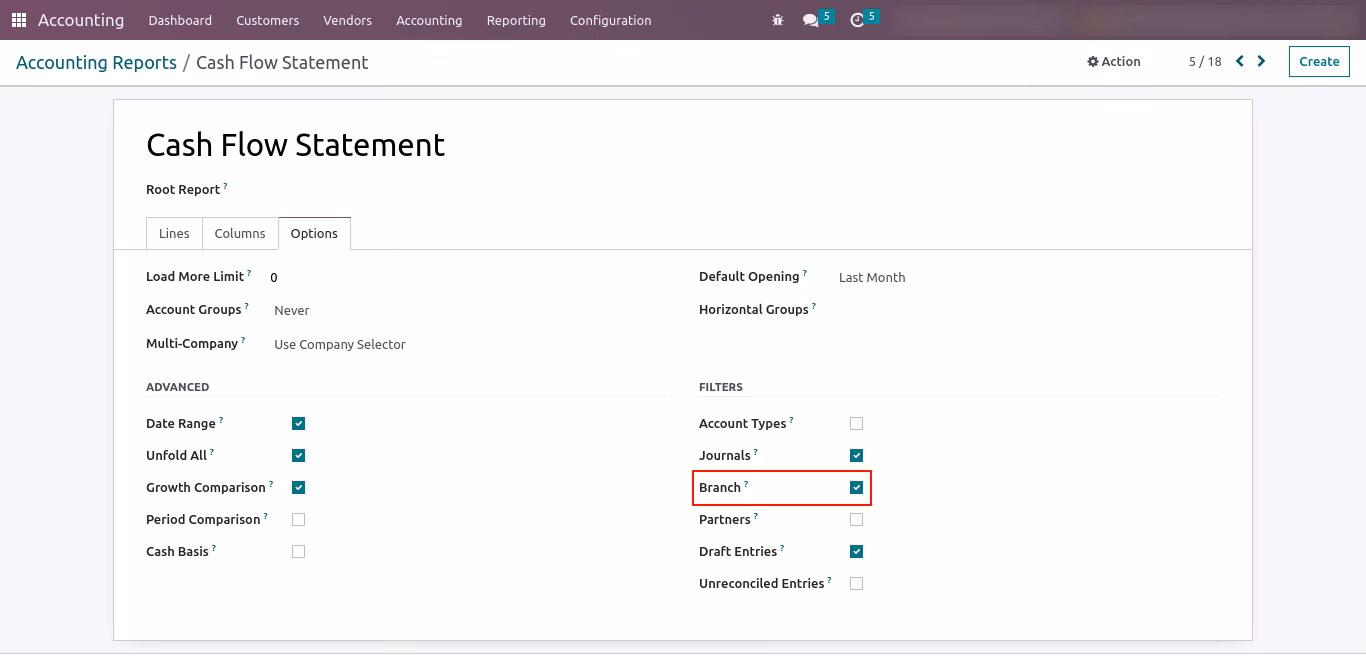This screenshot has width=1366, height=656.
Task: Click the Horizontal Groups help mark
Action: coord(814,306)
